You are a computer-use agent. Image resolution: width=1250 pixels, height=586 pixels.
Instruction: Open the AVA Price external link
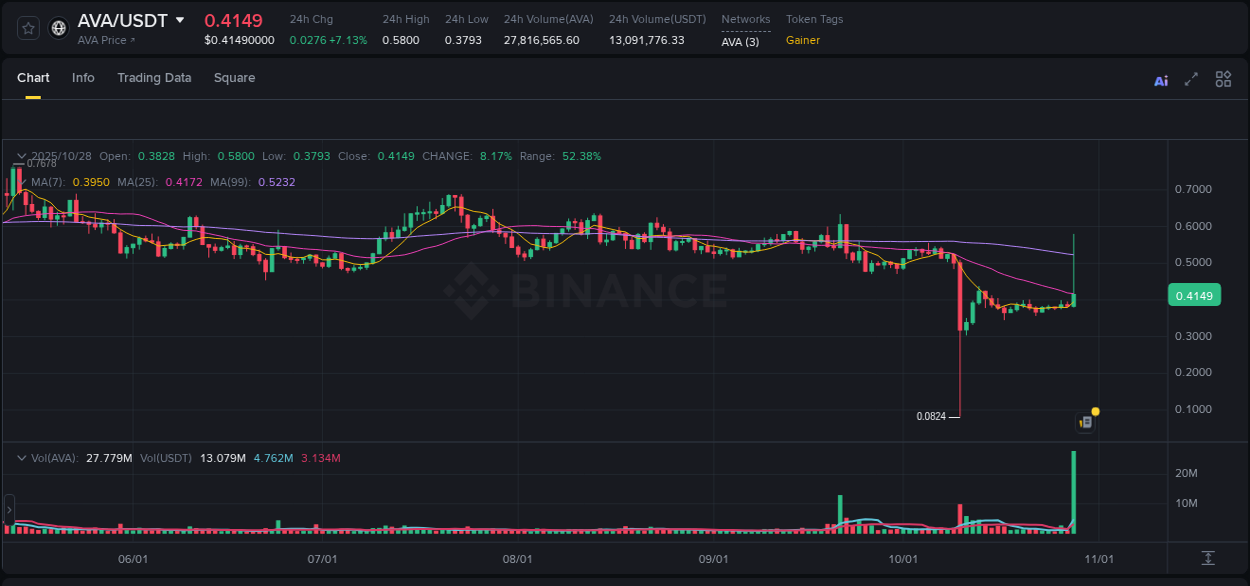[x=107, y=40]
